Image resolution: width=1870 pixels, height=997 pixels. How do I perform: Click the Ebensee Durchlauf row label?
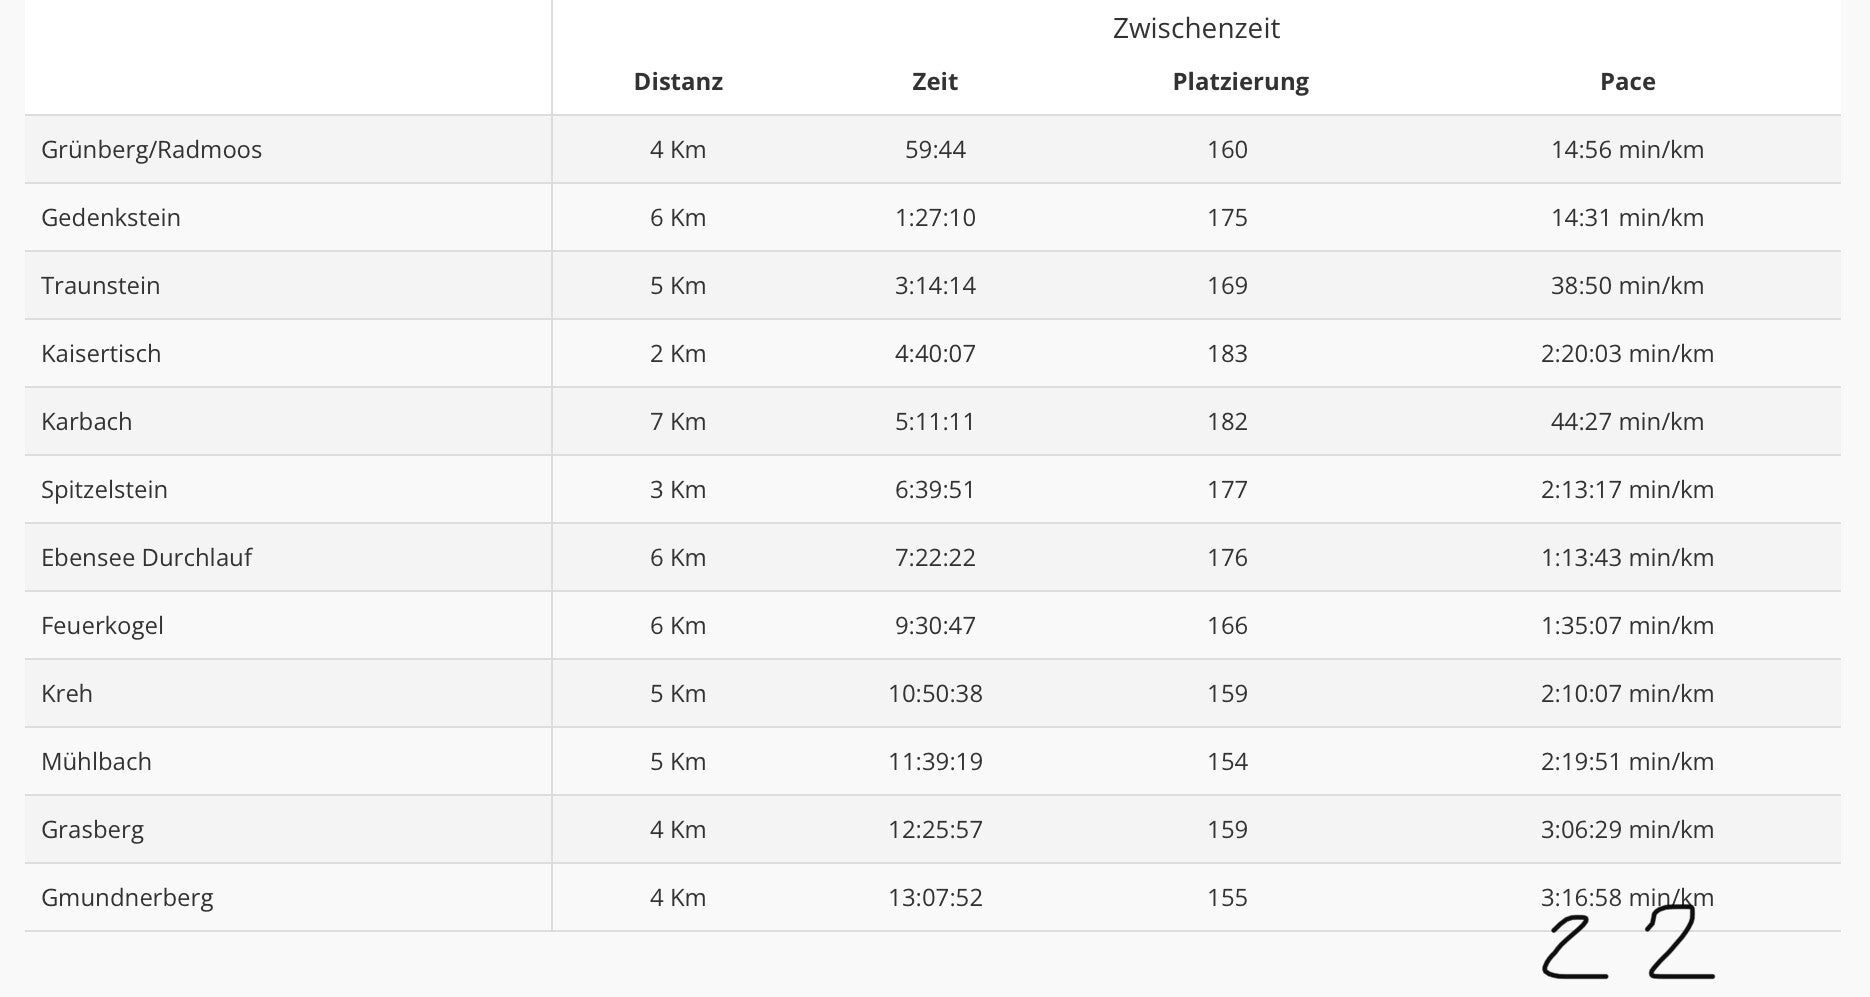(x=146, y=558)
